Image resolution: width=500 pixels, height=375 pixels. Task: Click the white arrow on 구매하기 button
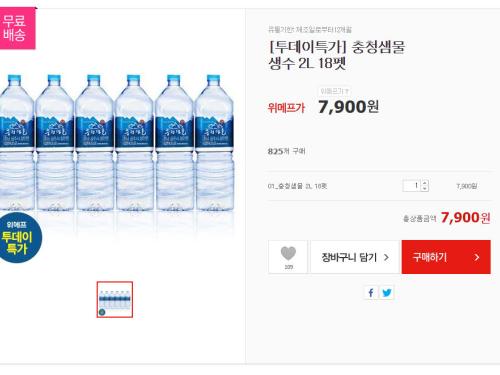[x=477, y=257]
